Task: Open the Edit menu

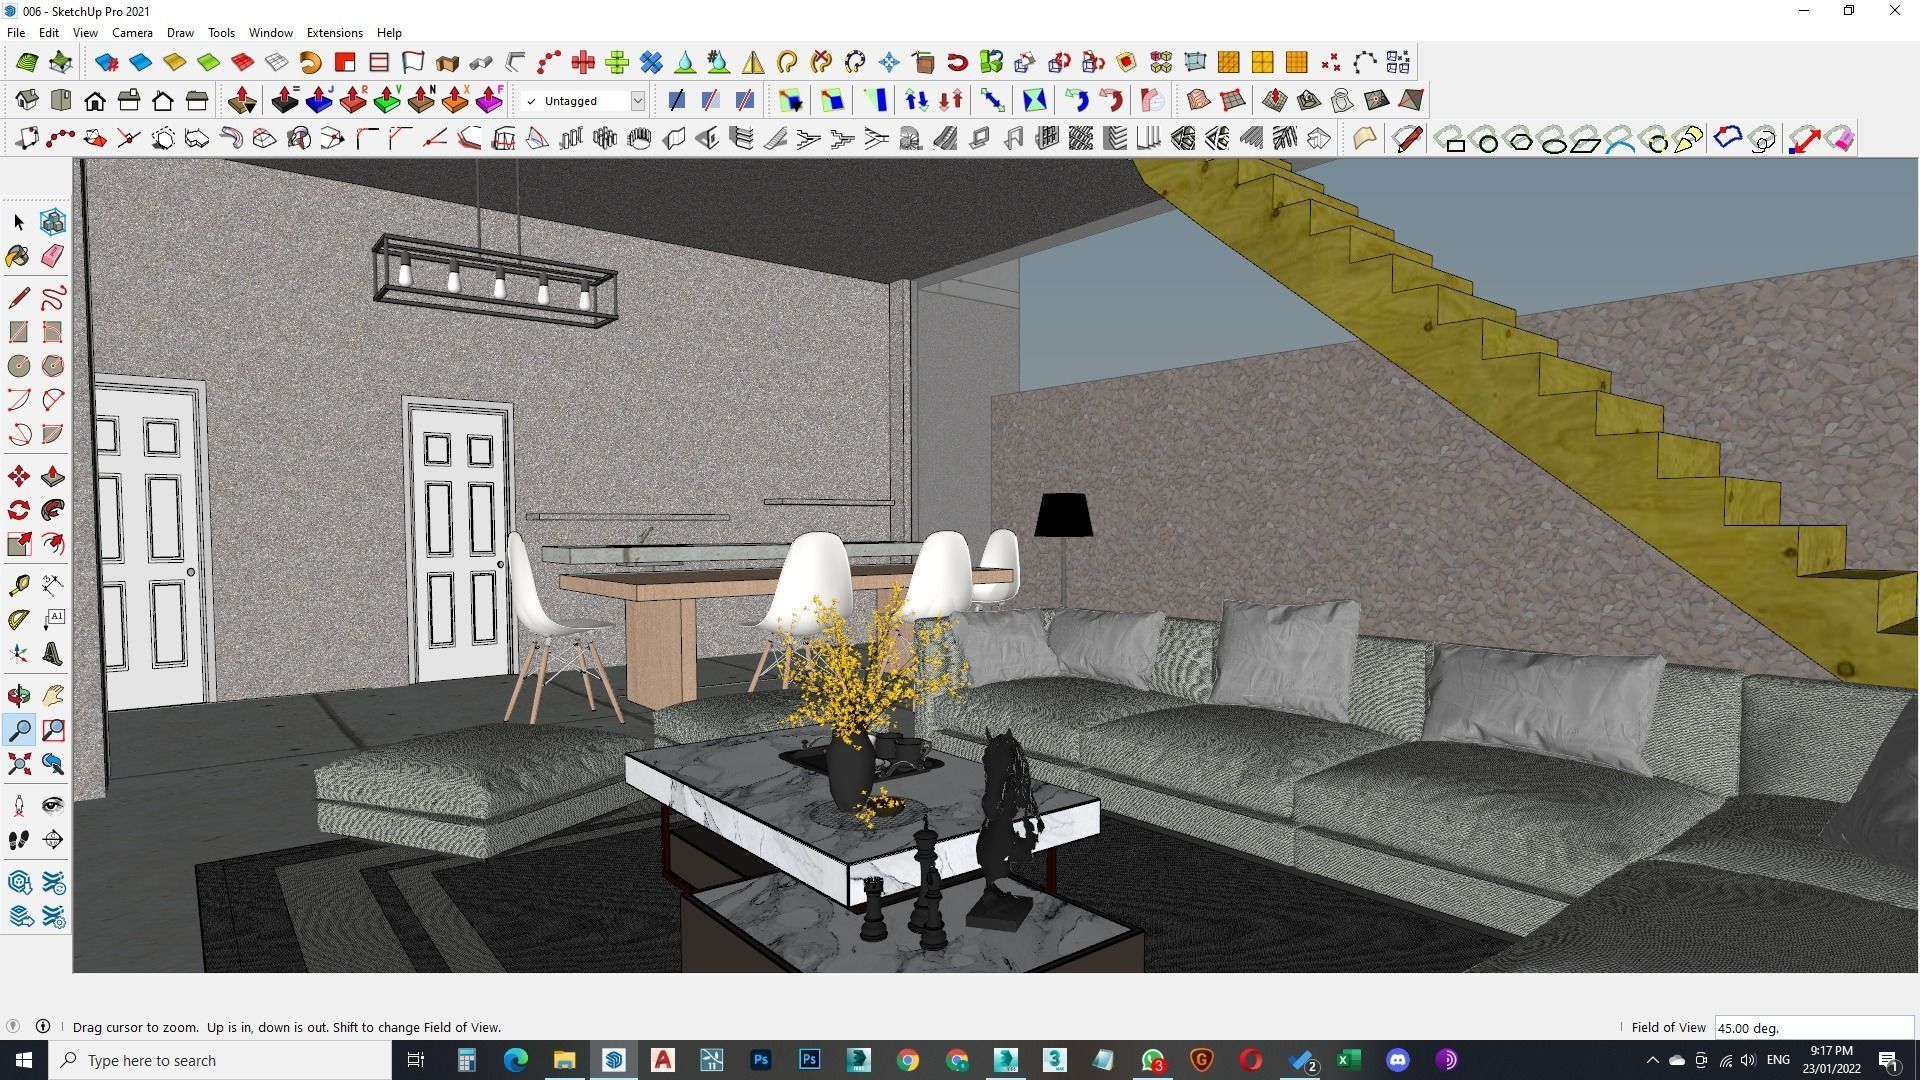Action: click(48, 33)
